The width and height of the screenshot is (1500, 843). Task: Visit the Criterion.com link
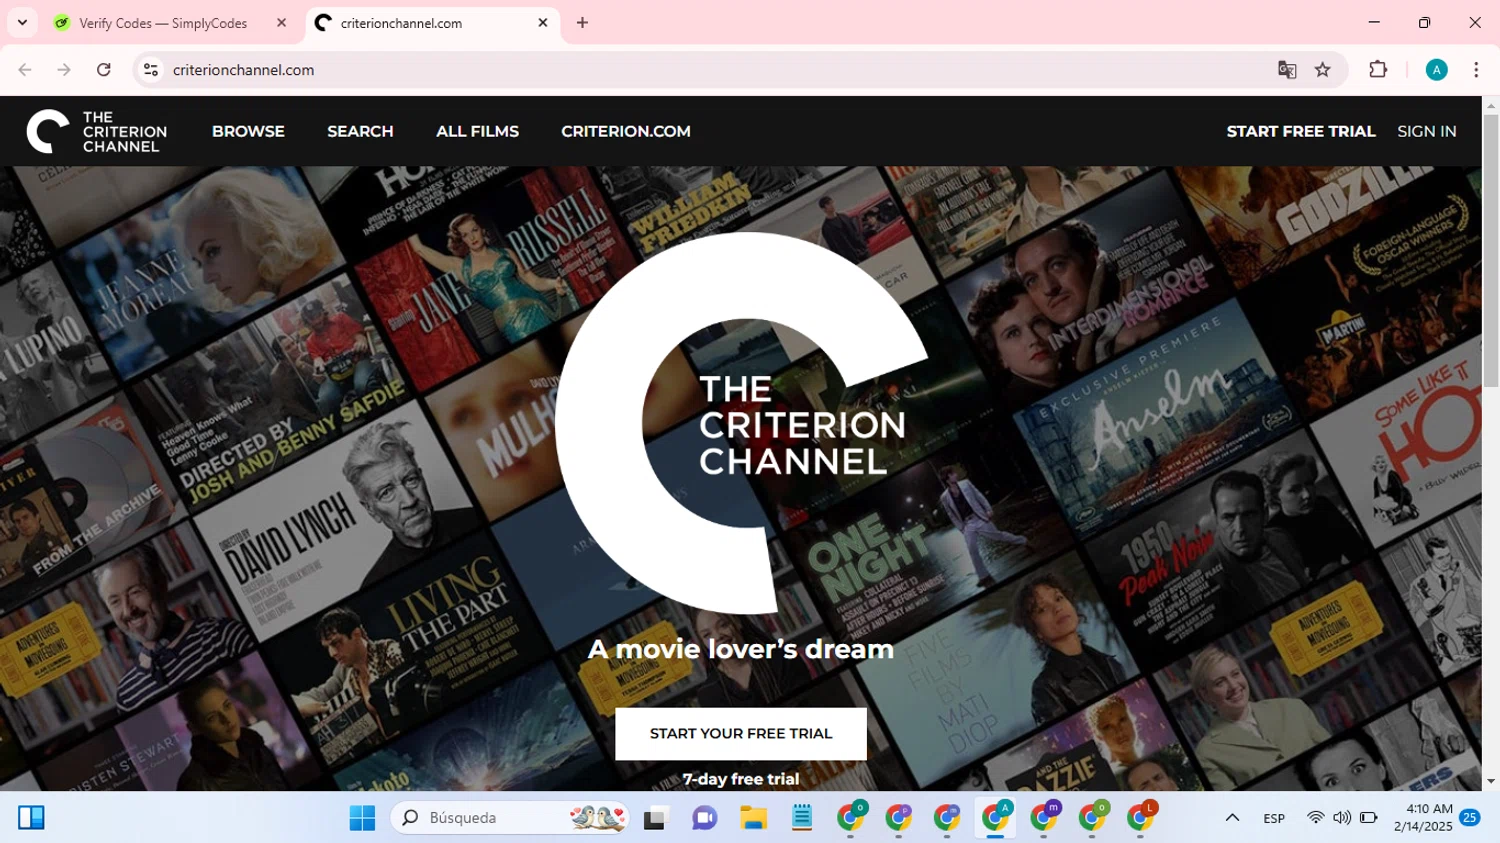pyautogui.click(x=626, y=131)
